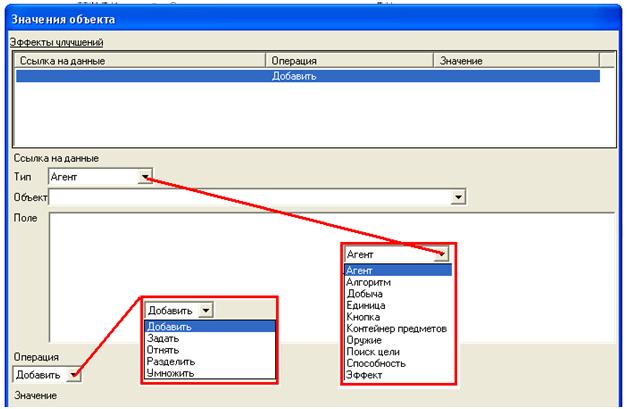Open the Операция combo box arrow at bottom left
This screenshot has height=409, width=627.
[74, 375]
